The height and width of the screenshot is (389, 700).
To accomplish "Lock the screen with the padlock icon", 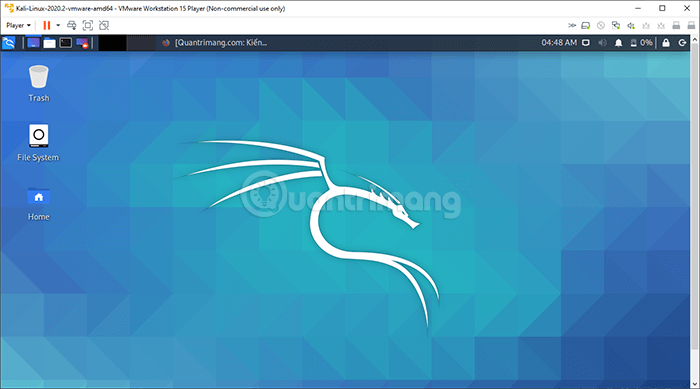I will tap(666, 43).
